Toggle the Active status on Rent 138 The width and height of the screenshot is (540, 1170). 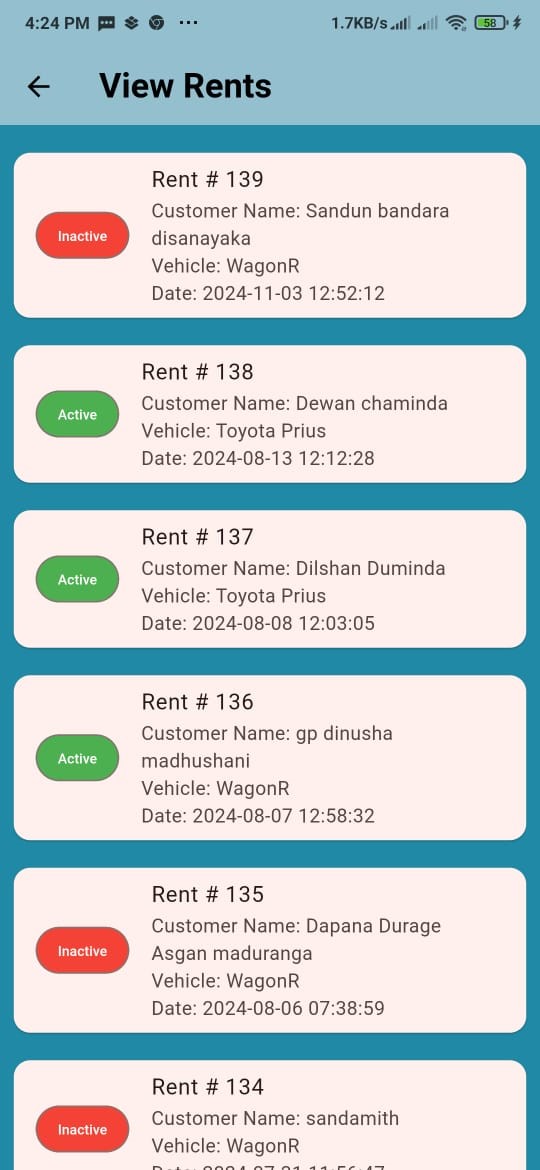(x=78, y=414)
